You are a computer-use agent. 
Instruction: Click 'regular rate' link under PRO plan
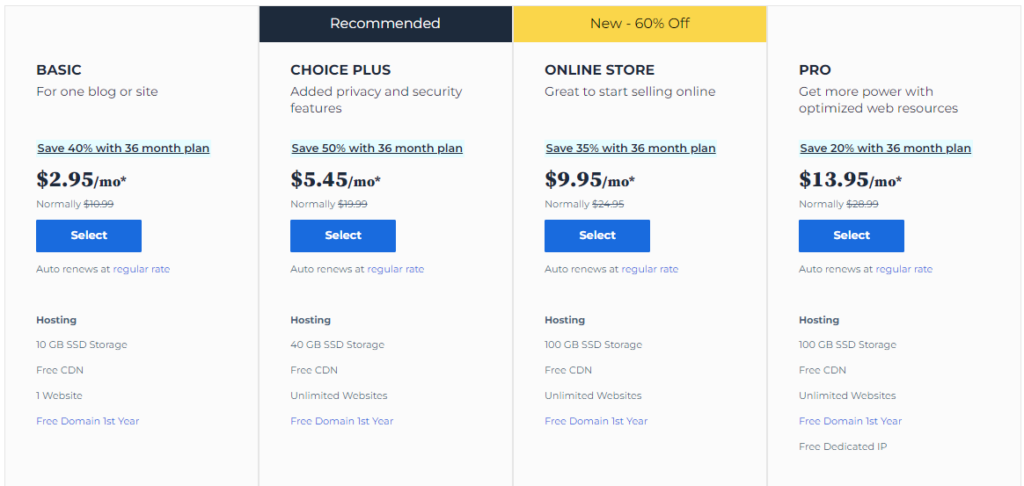[x=903, y=269]
